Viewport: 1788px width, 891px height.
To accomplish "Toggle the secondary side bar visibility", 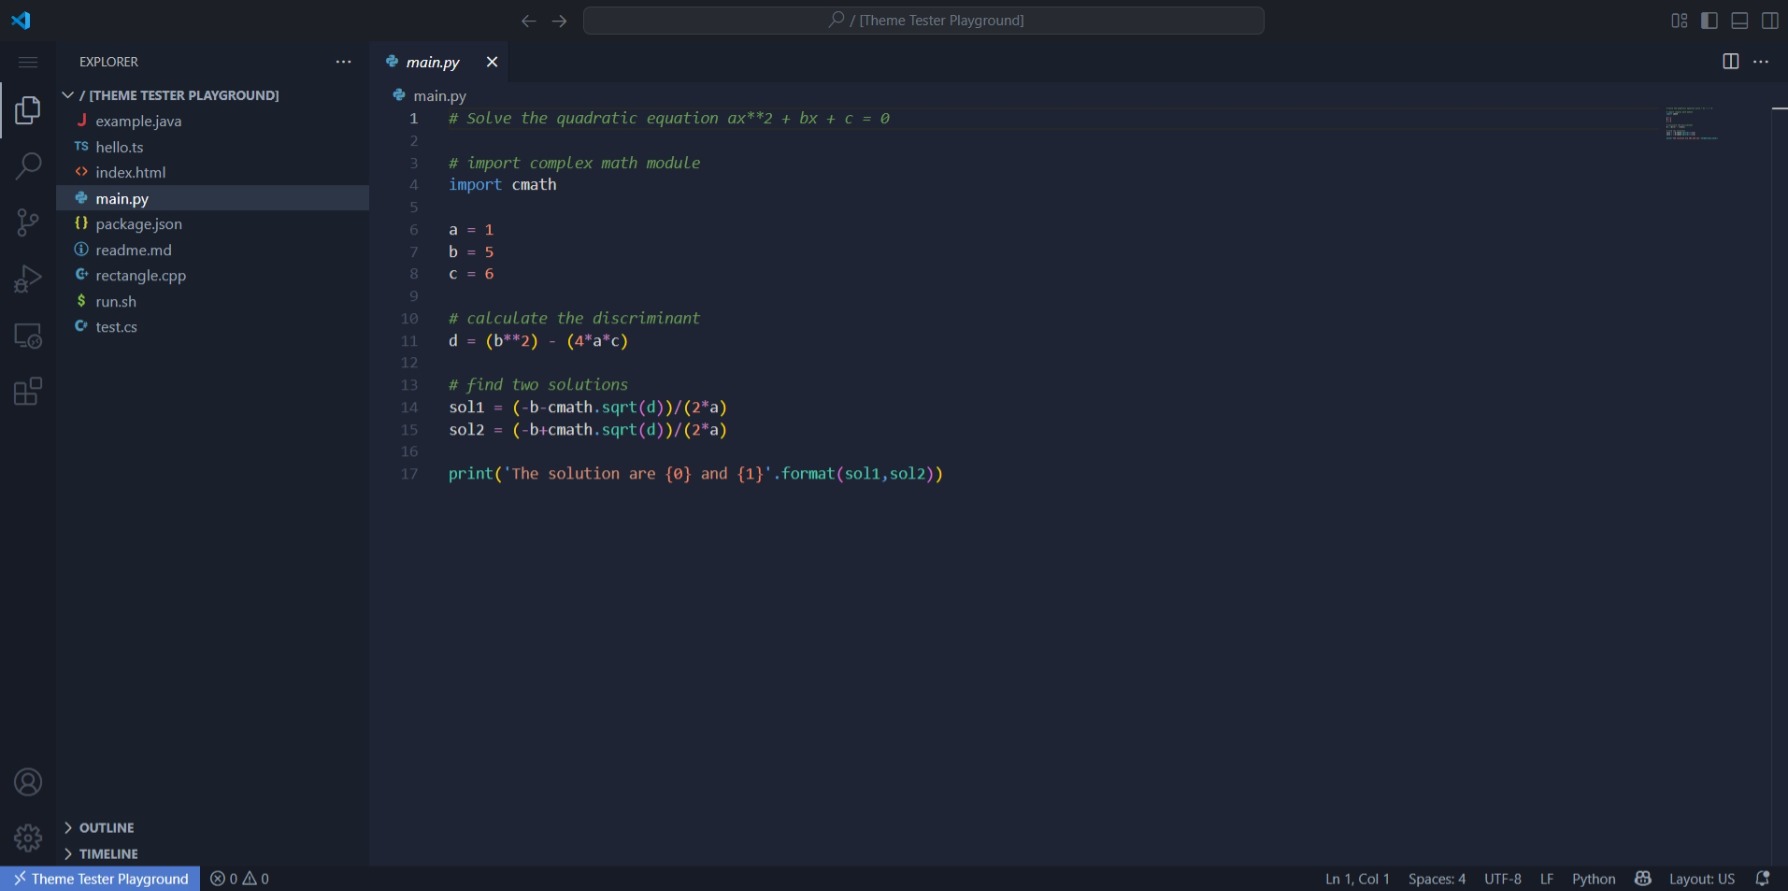I will tap(1770, 20).
